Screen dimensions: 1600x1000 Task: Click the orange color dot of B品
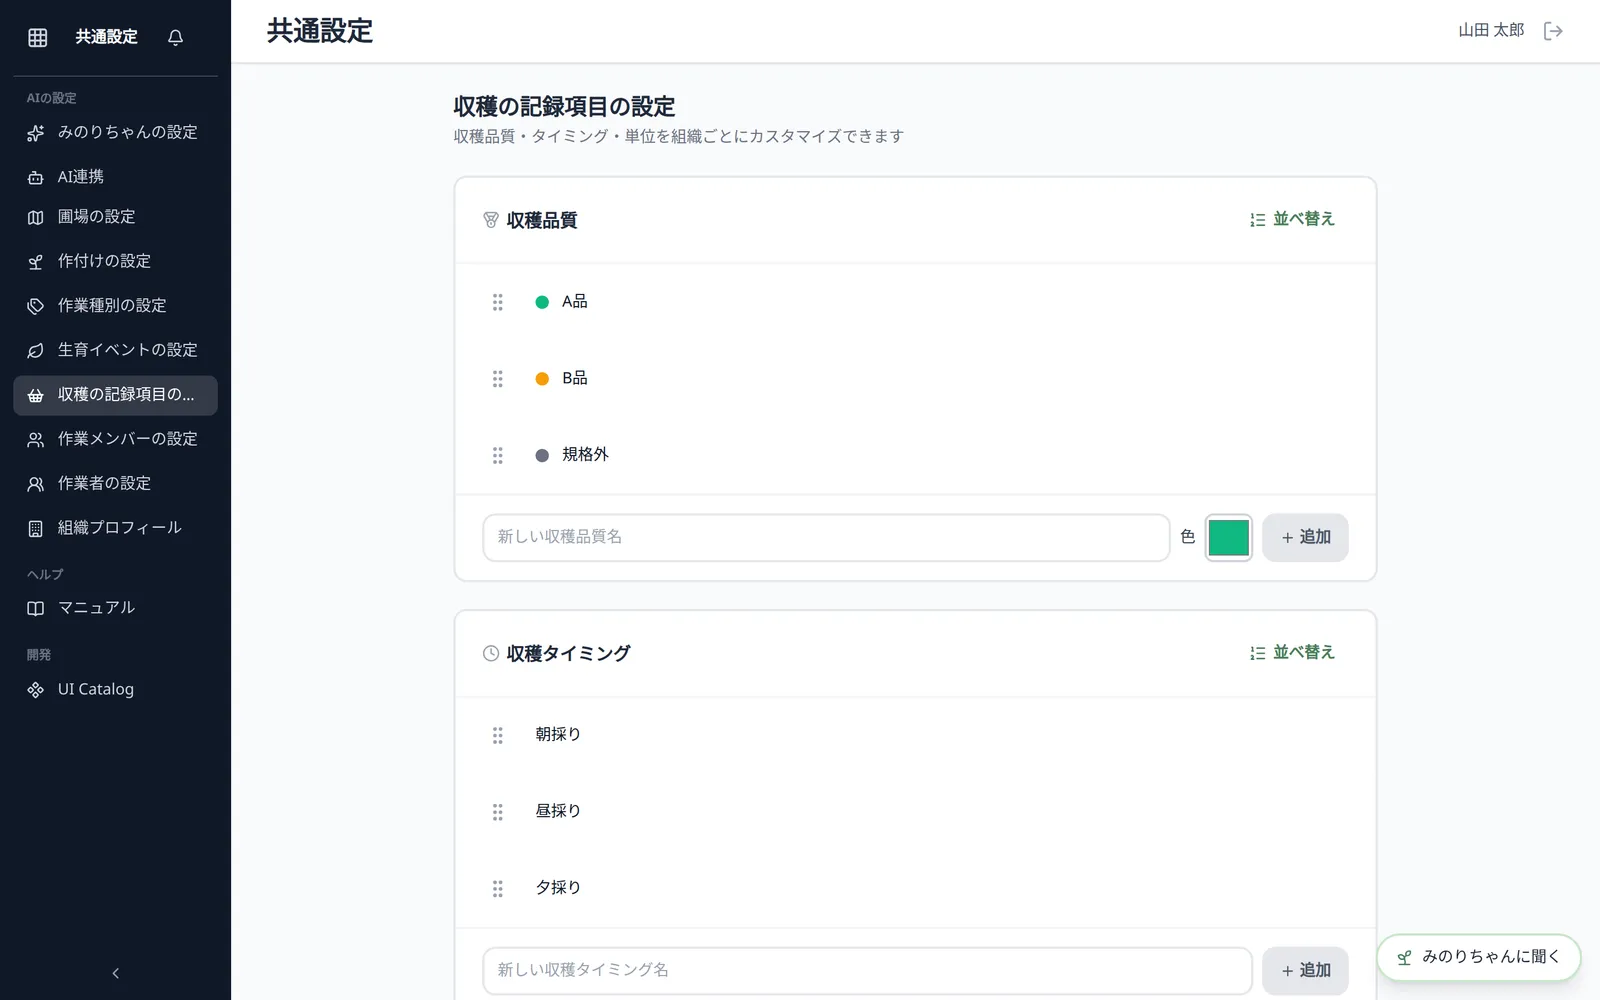click(x=542, y=379)
